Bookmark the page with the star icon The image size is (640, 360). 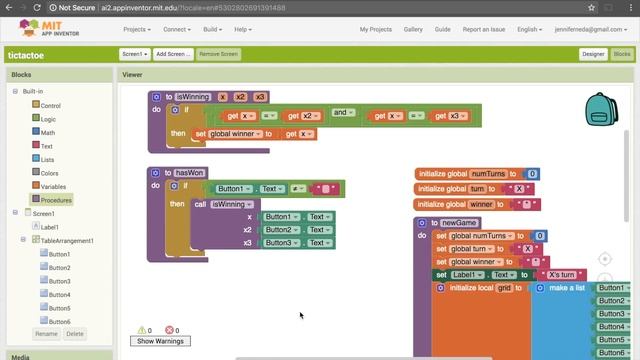coord(591,7)
